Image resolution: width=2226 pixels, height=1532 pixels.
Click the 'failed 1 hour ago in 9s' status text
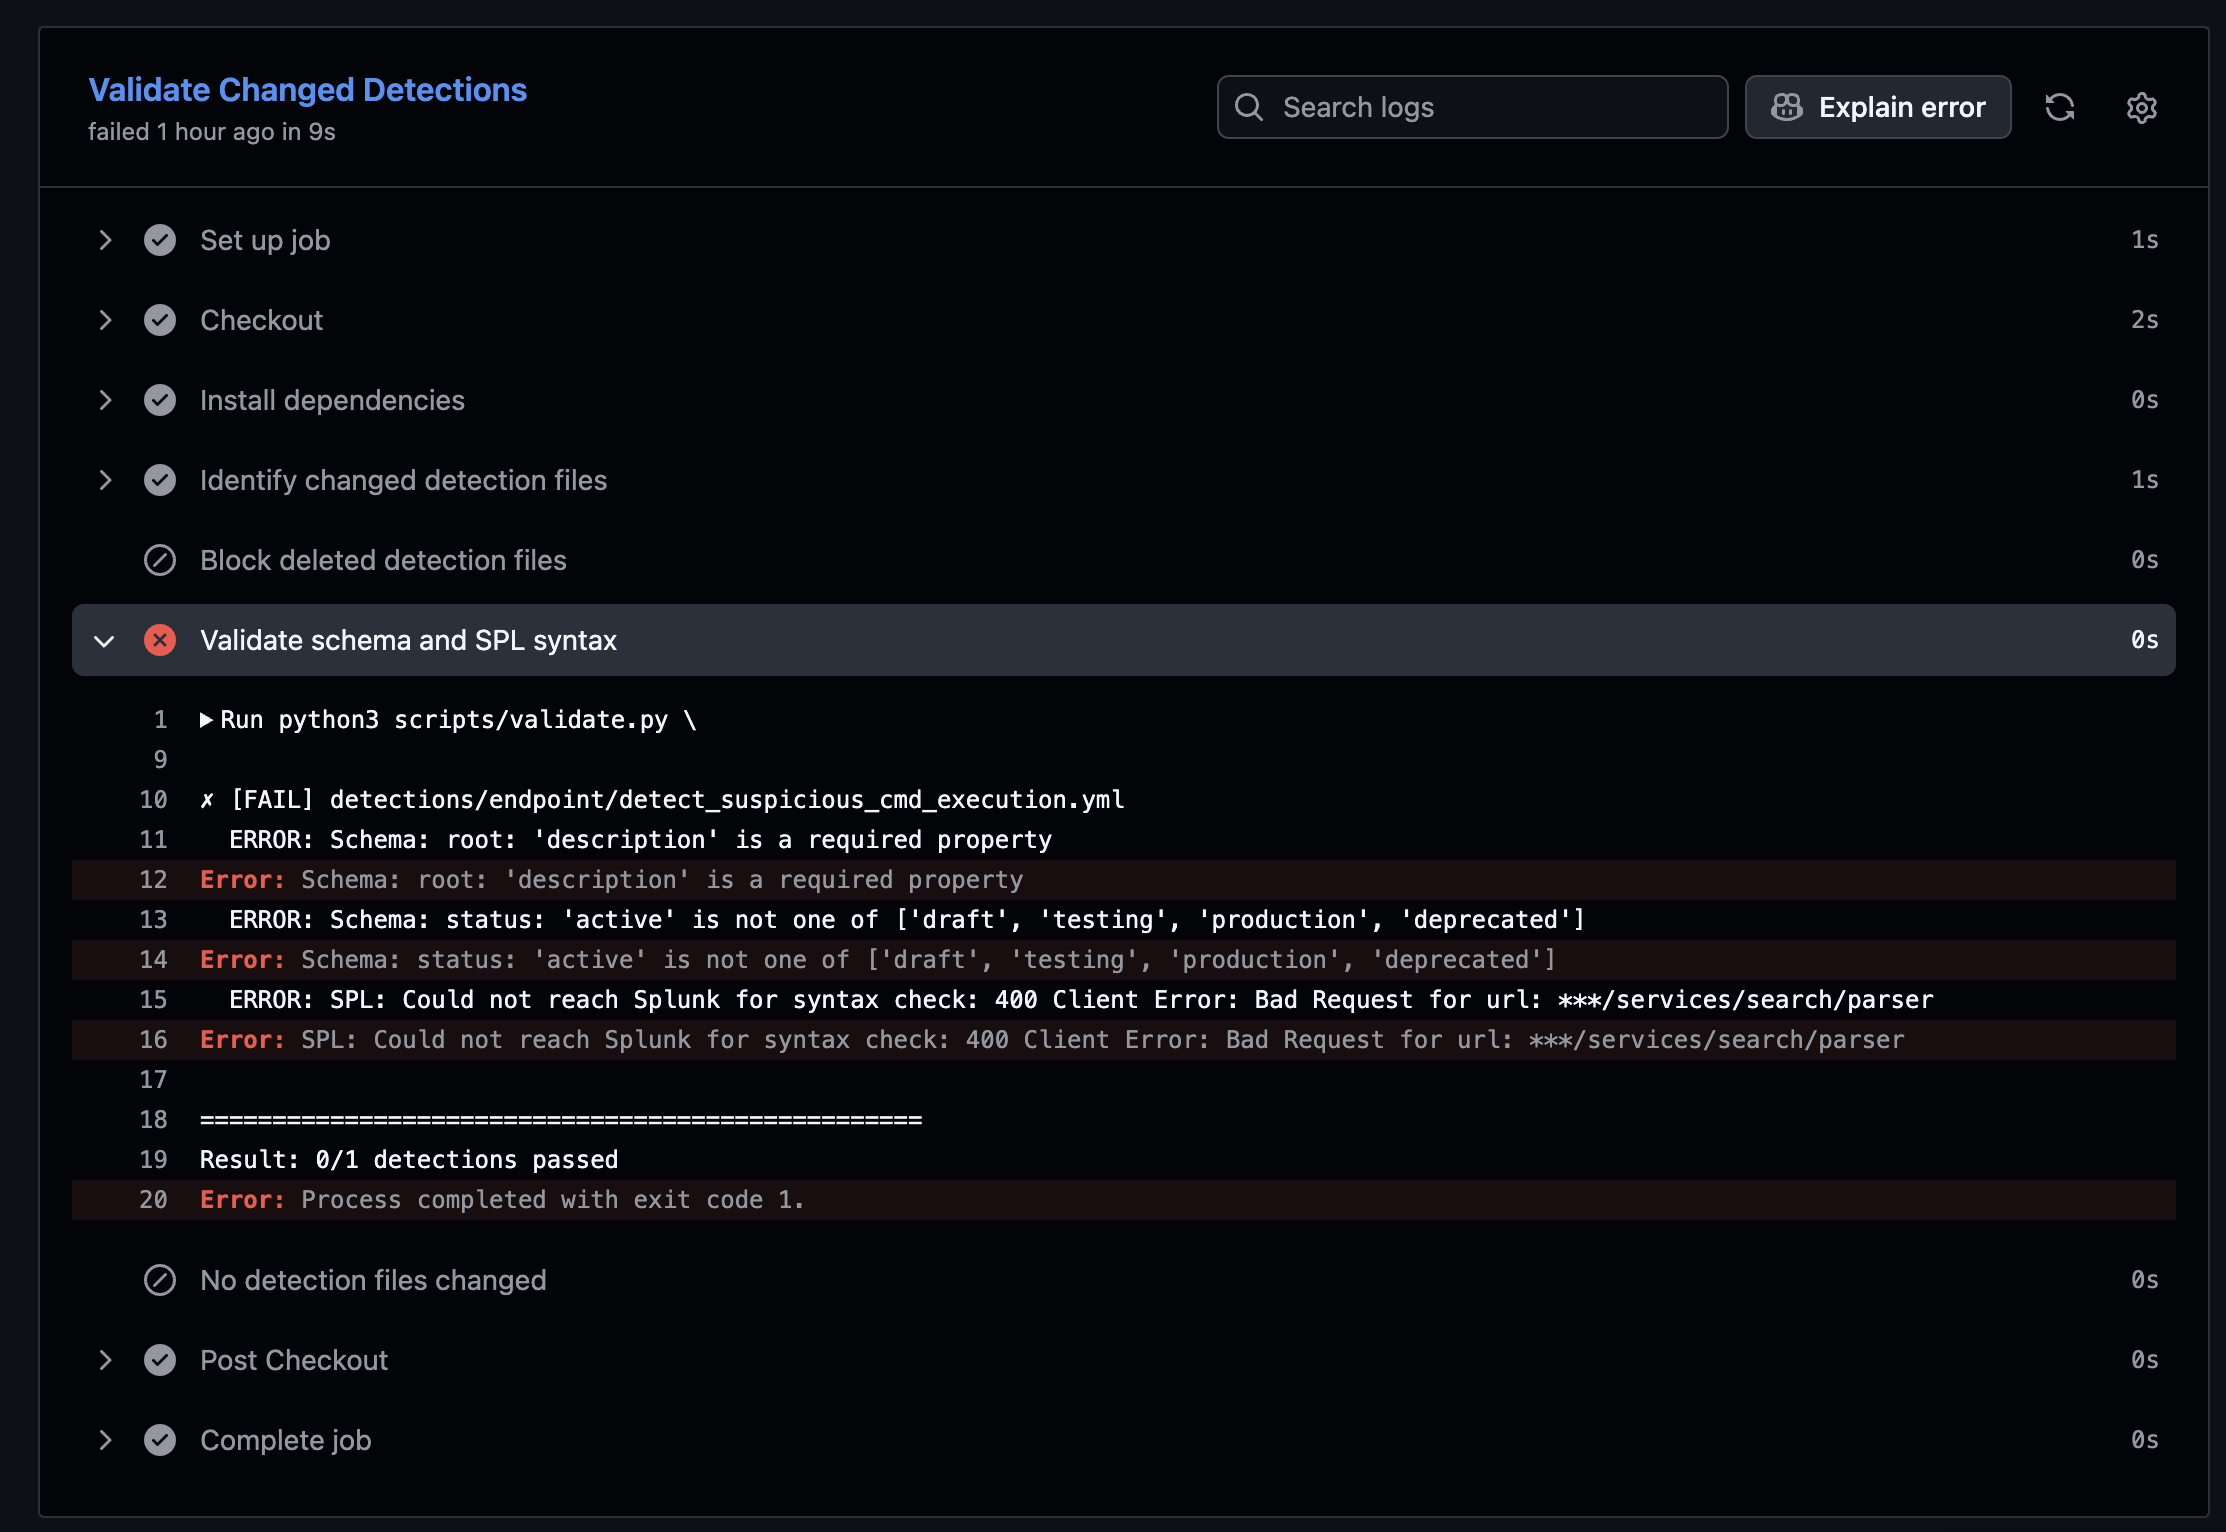point(211,132)
